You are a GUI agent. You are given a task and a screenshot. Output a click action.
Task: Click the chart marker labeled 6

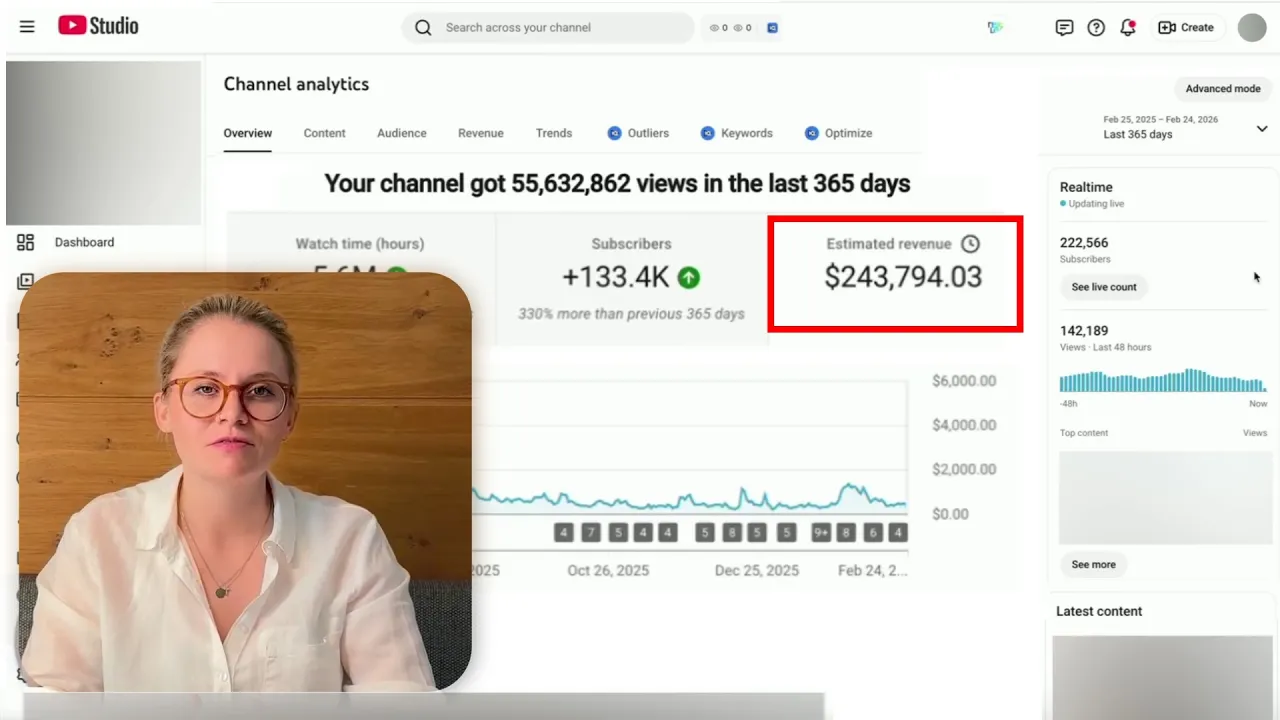click(873, 533)
